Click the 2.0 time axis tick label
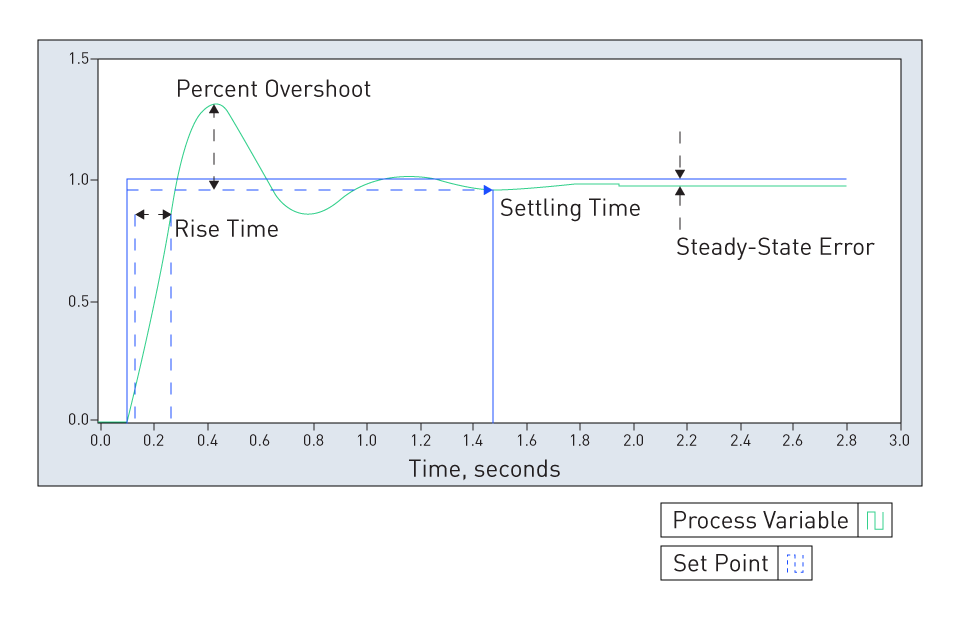The width and height of the screenshot is (960, 620). point(633,440)
